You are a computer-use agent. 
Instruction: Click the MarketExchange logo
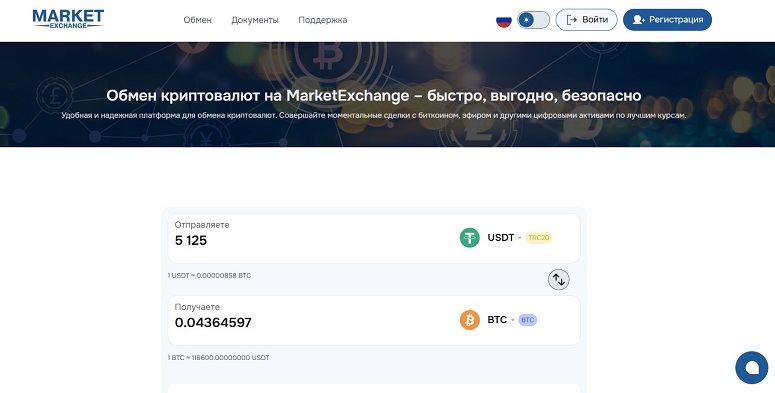click(x=68, y=19)
